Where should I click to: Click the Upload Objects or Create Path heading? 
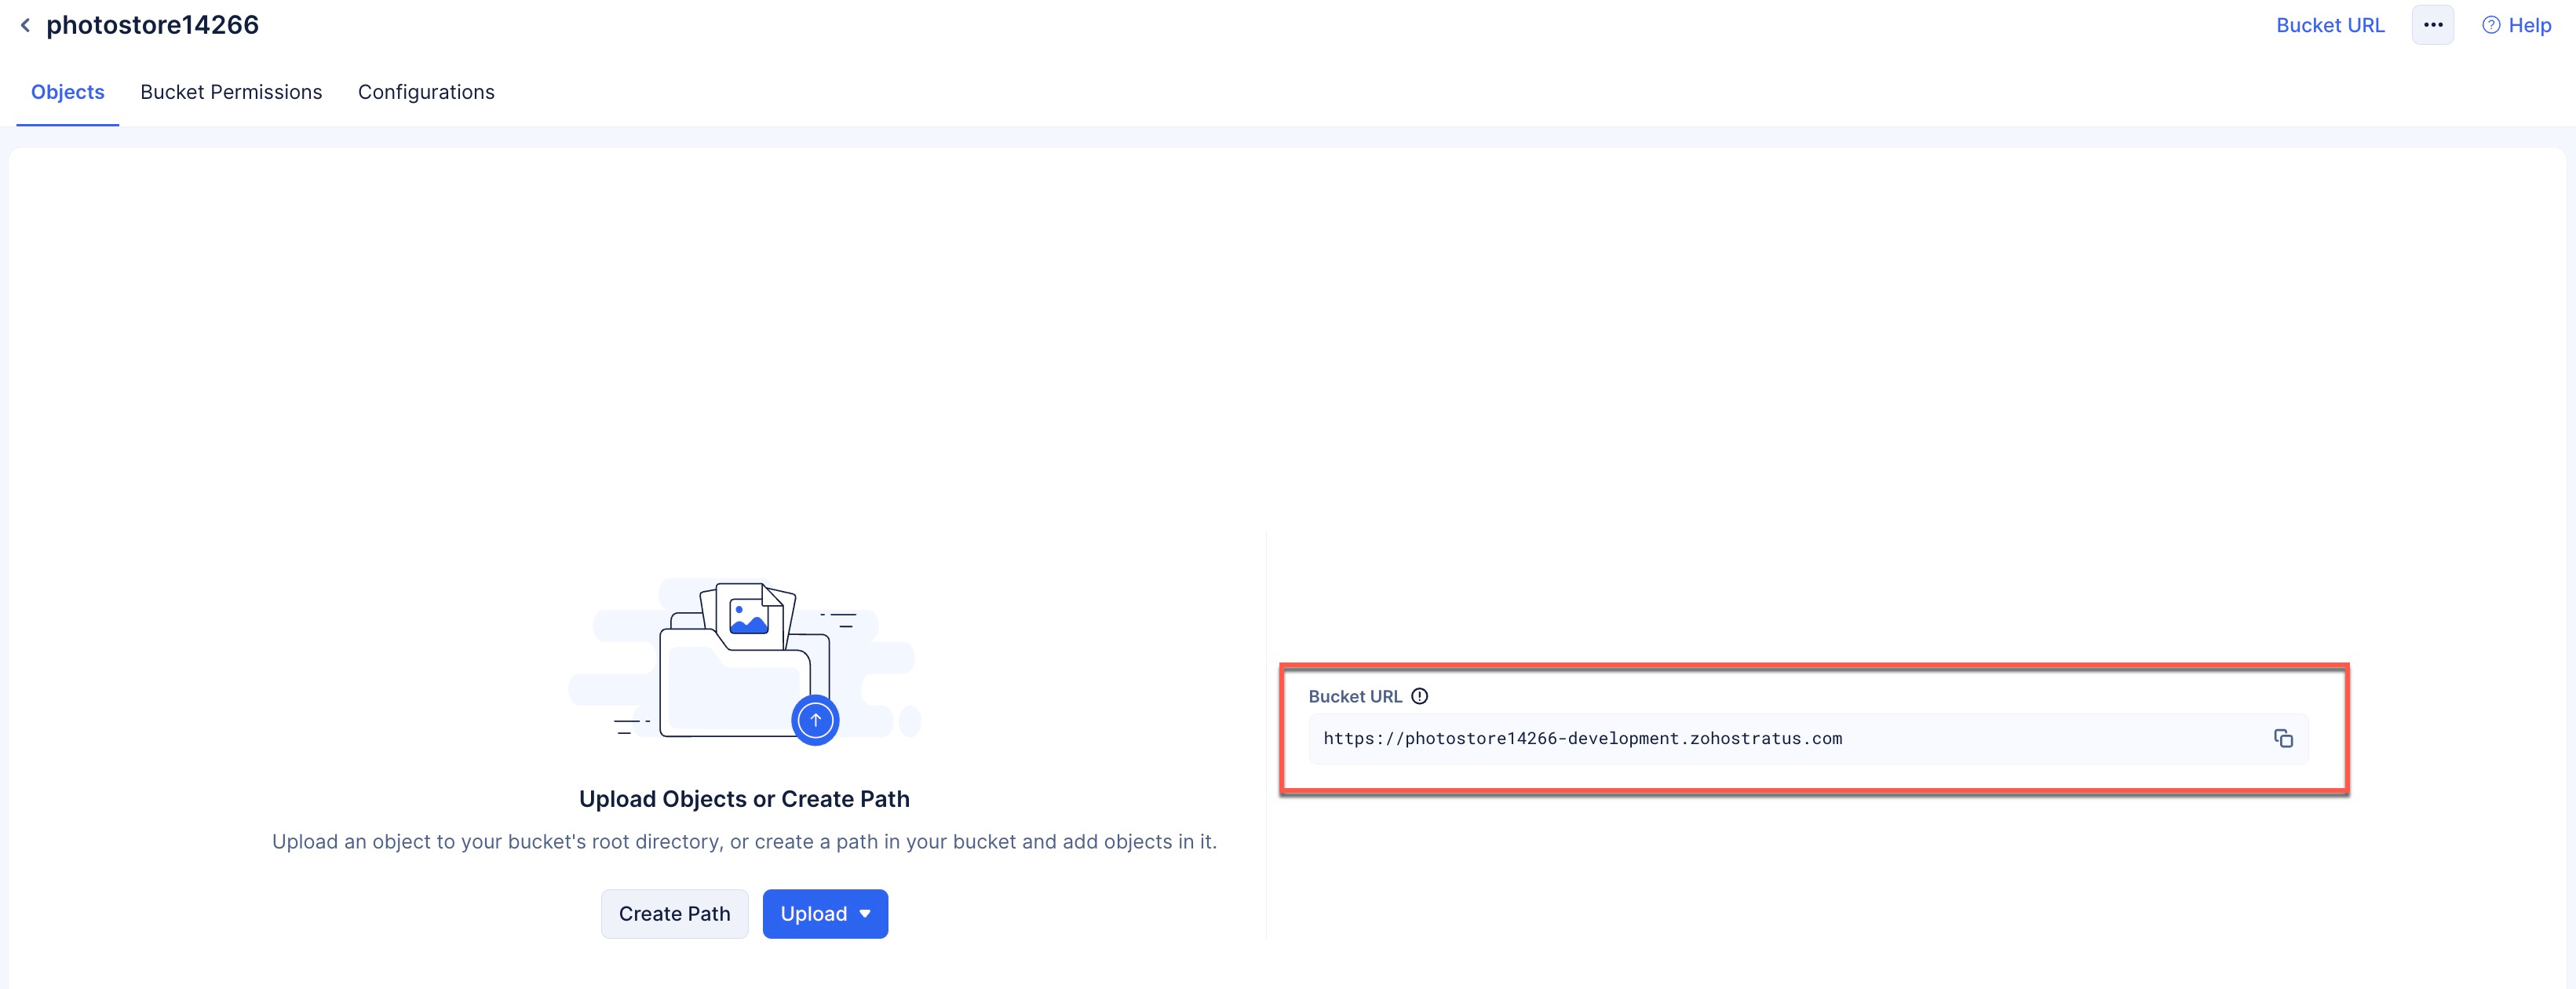pos(744,798)
